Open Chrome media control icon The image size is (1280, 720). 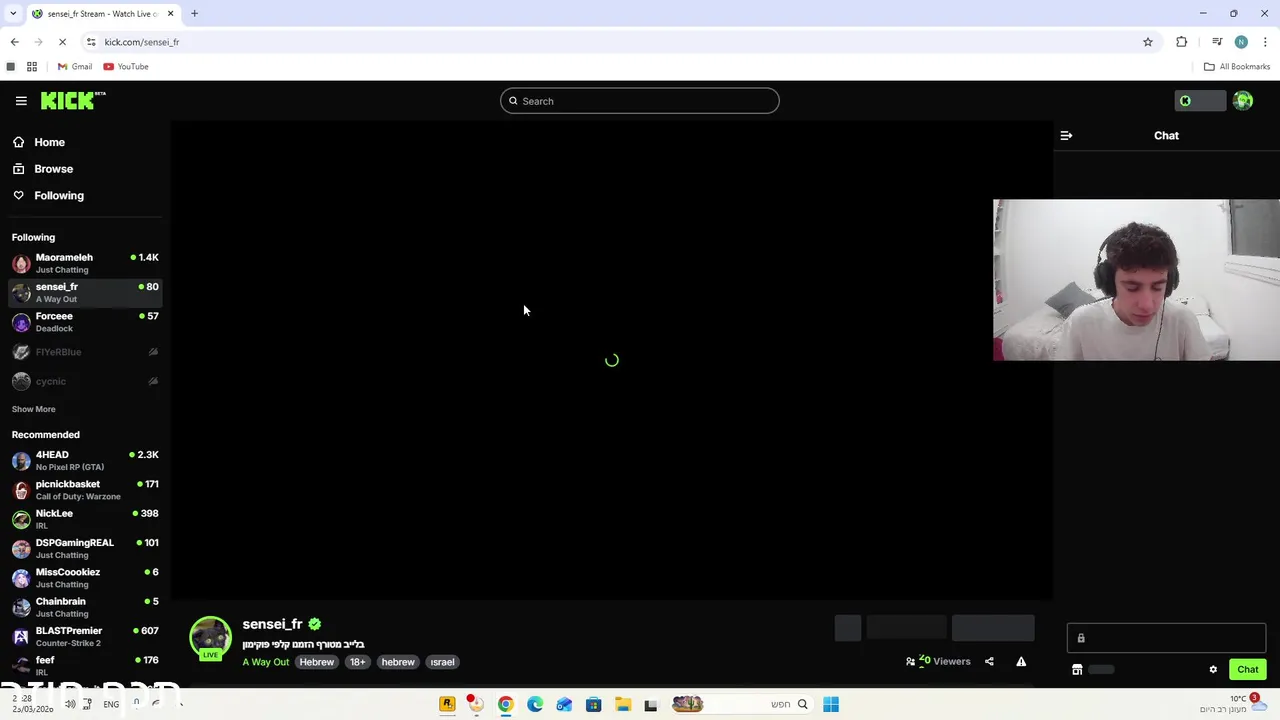[1217, 42]
